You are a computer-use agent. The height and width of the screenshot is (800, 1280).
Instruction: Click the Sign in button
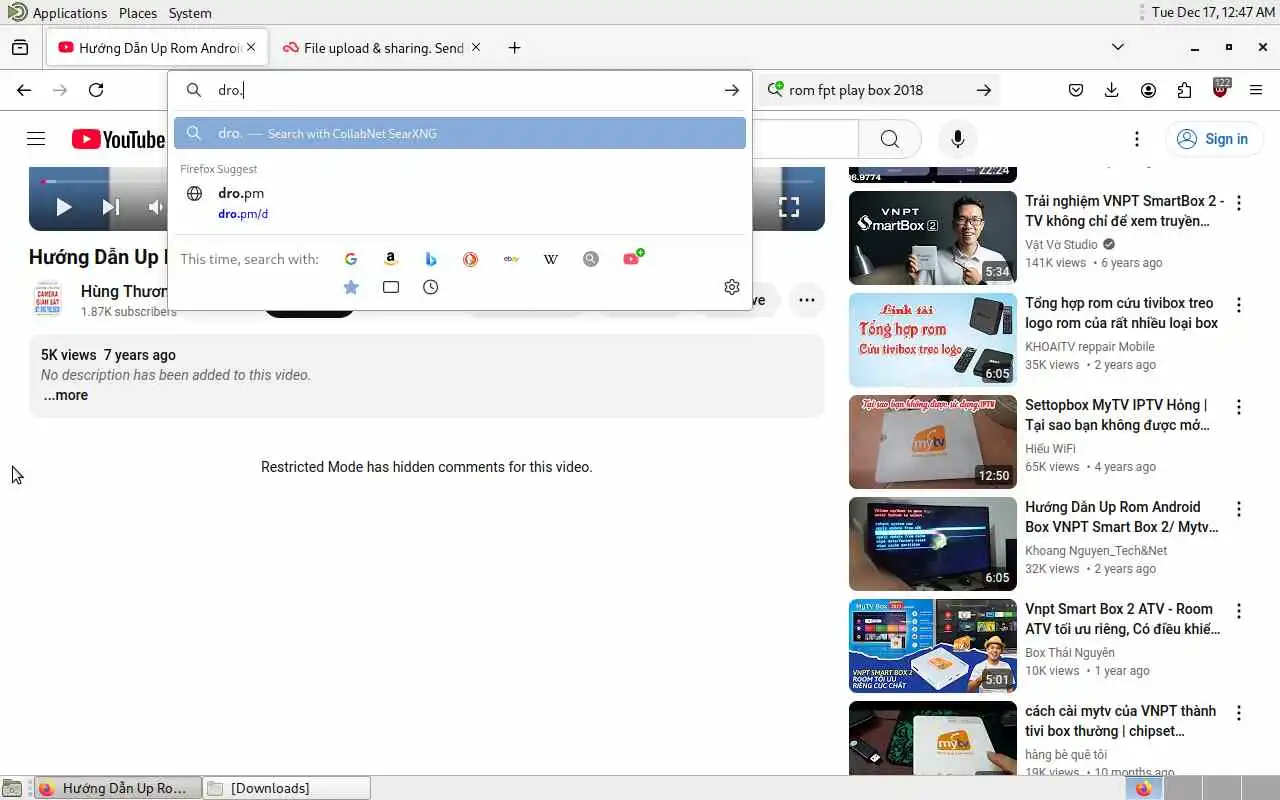pos(1214,139)
